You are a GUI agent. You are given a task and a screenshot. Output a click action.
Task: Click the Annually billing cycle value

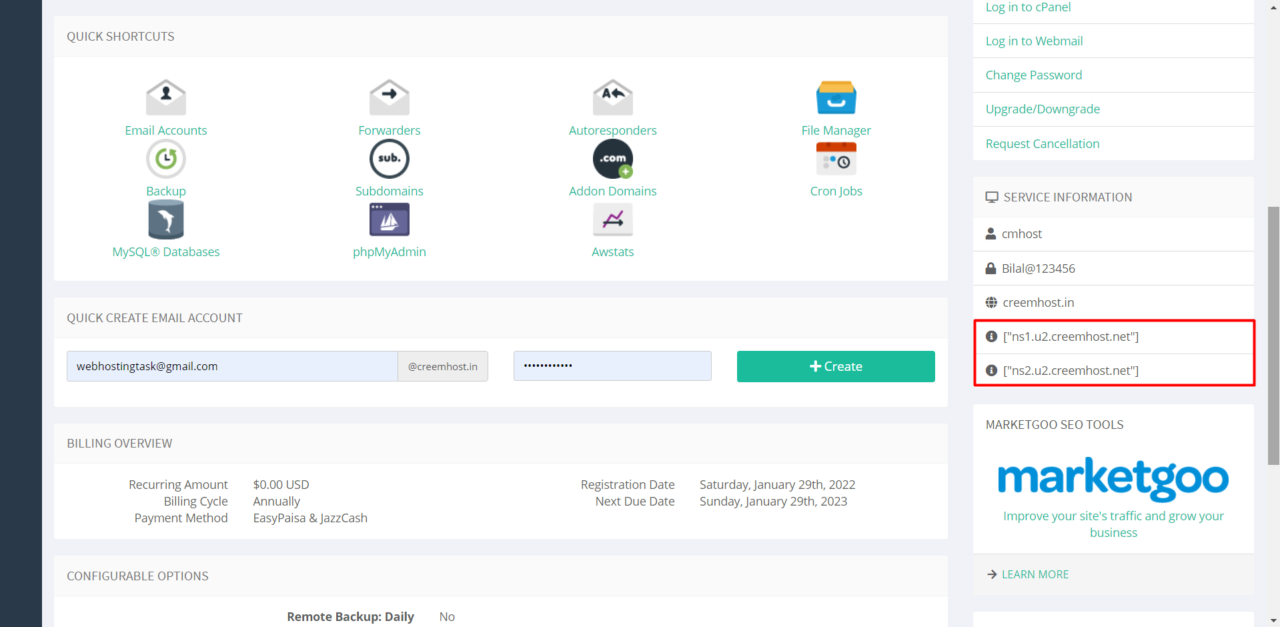coord(276,501)
